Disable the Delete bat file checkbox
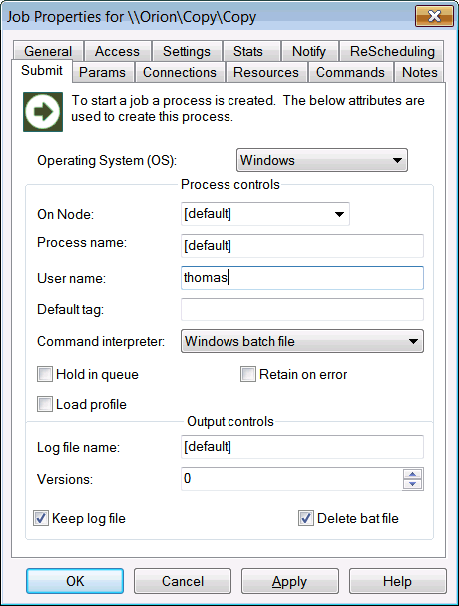The height and width of the screenshot is (606, 459). point(306,518)
